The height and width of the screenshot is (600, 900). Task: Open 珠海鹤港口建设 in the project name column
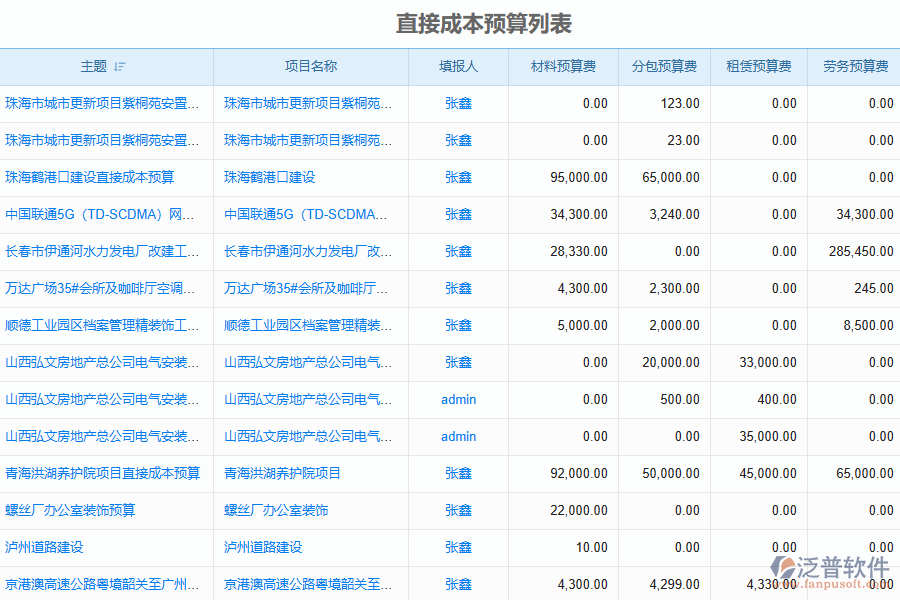click(270, 177)
